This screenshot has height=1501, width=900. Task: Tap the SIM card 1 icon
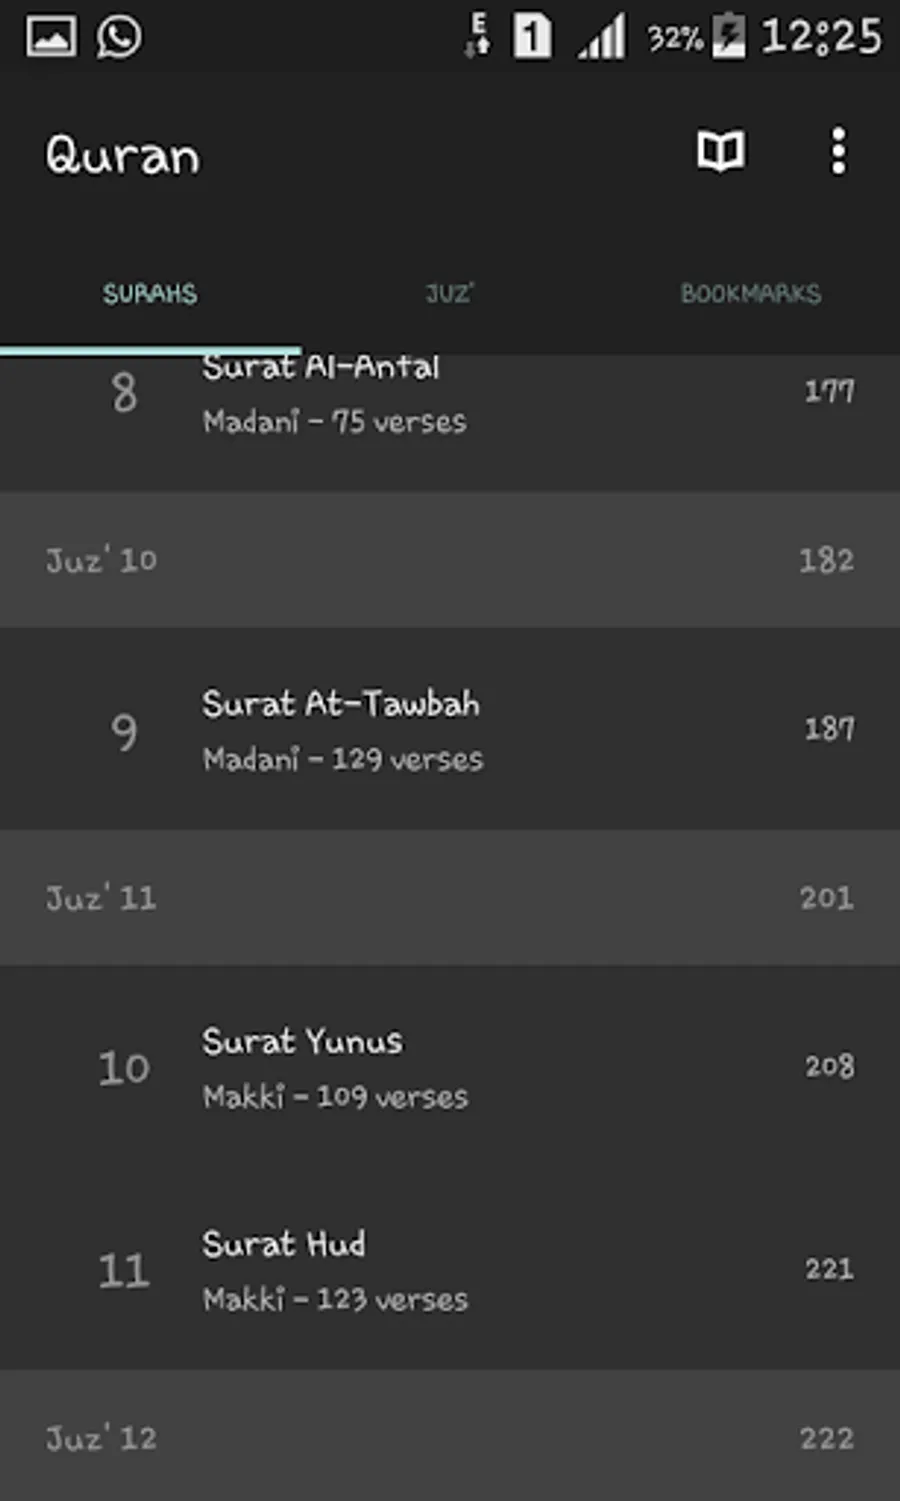tap(532, 38)
